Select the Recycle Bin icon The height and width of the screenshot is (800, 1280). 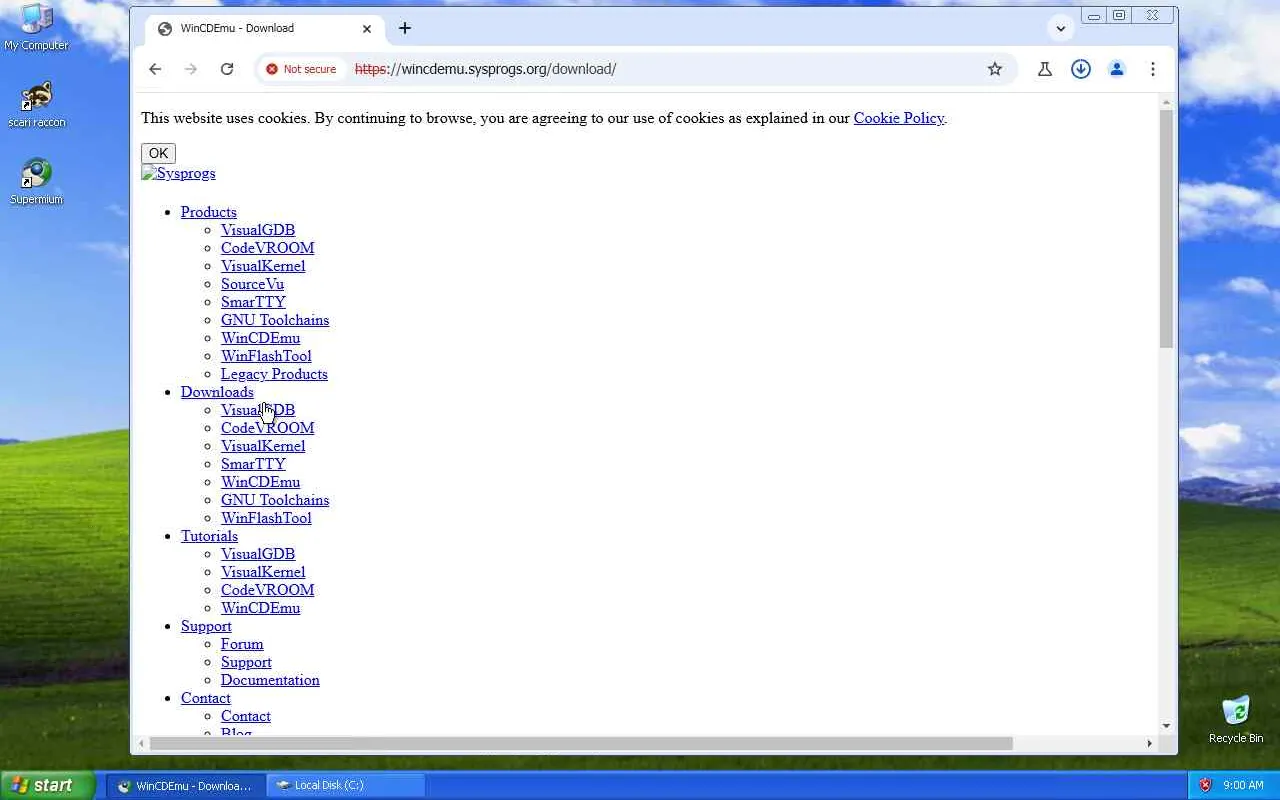[1236, 720]
